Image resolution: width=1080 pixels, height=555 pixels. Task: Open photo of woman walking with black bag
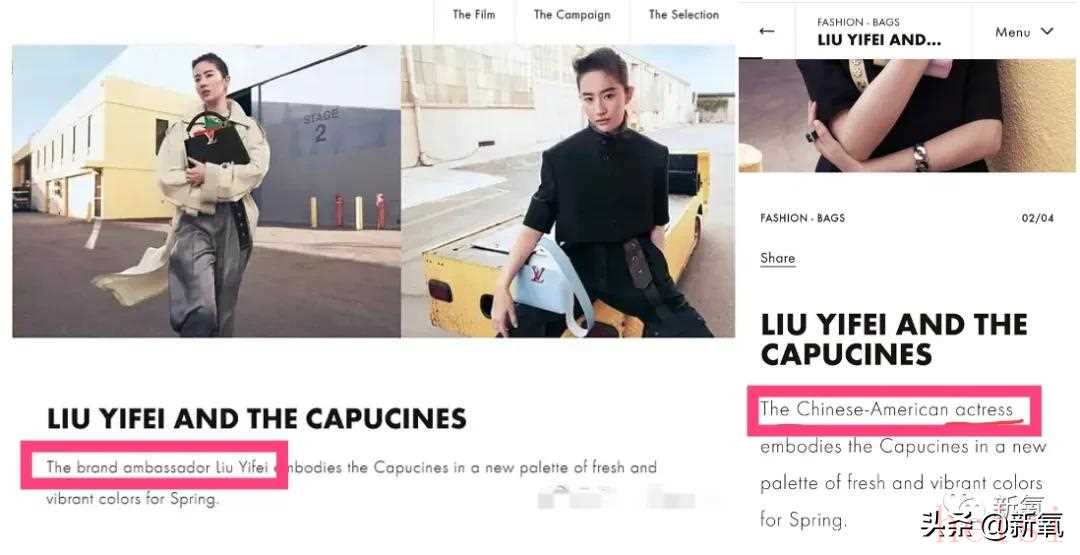pyautogui.click(x=207, y=191)
